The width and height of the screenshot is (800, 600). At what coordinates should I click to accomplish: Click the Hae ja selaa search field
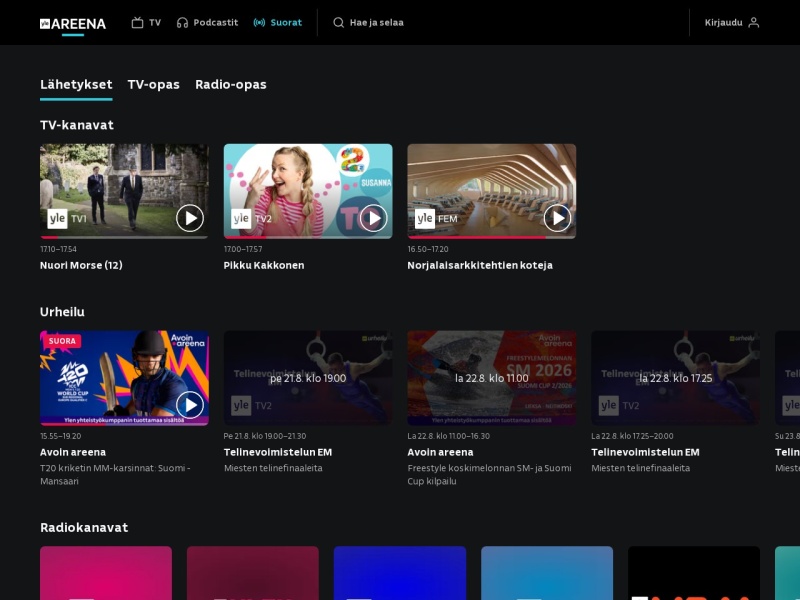tap(368, 22)
